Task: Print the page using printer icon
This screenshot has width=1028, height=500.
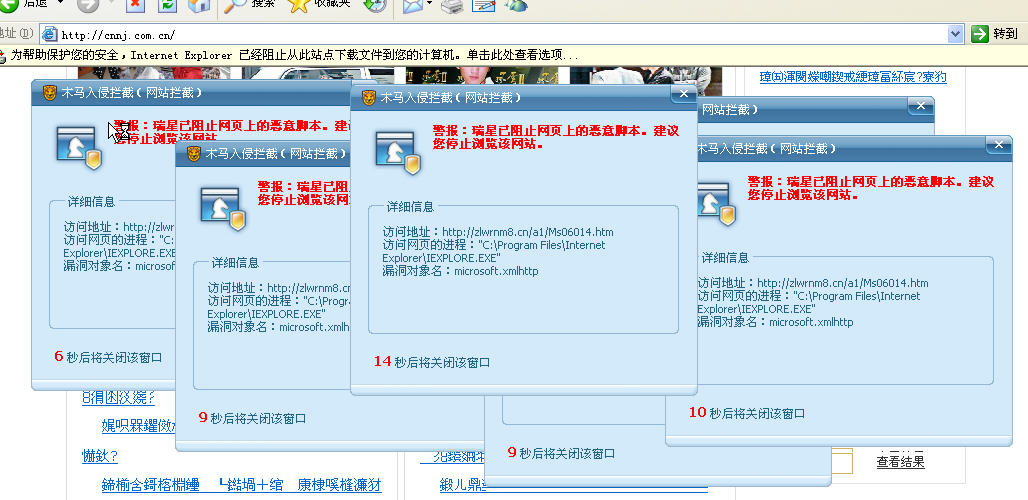Action: point(452,6)
